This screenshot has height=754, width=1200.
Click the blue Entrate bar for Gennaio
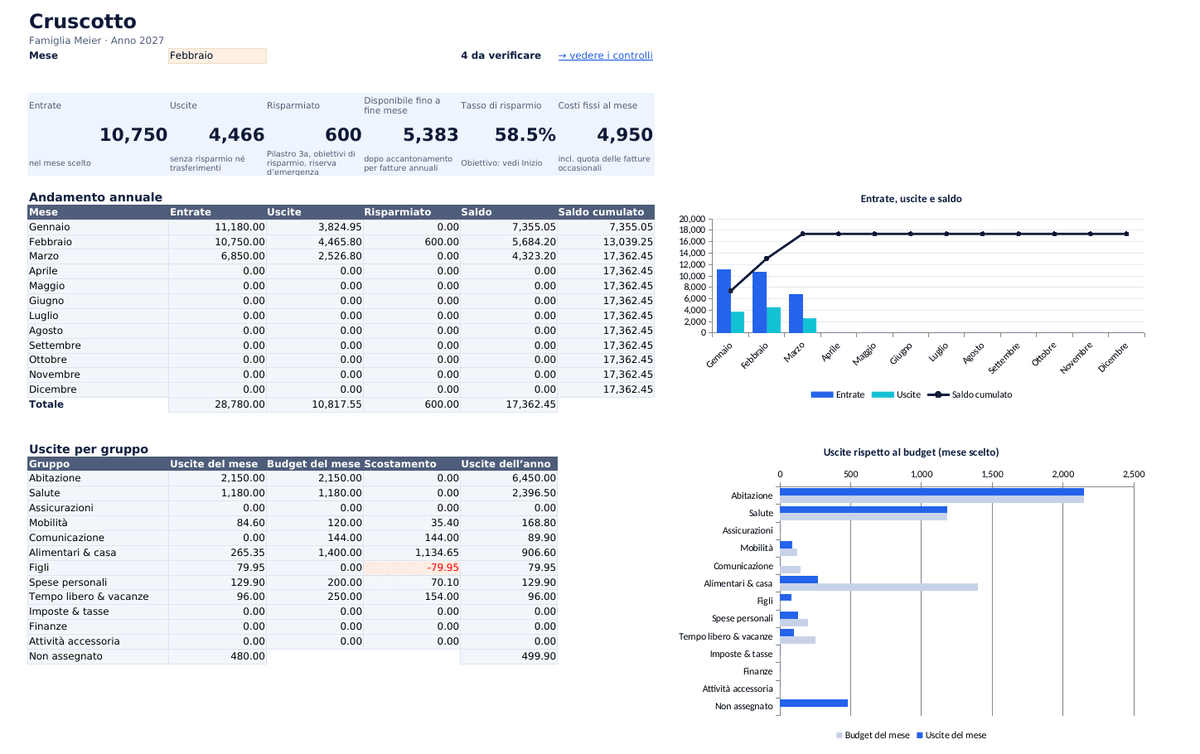click(724, 301)
